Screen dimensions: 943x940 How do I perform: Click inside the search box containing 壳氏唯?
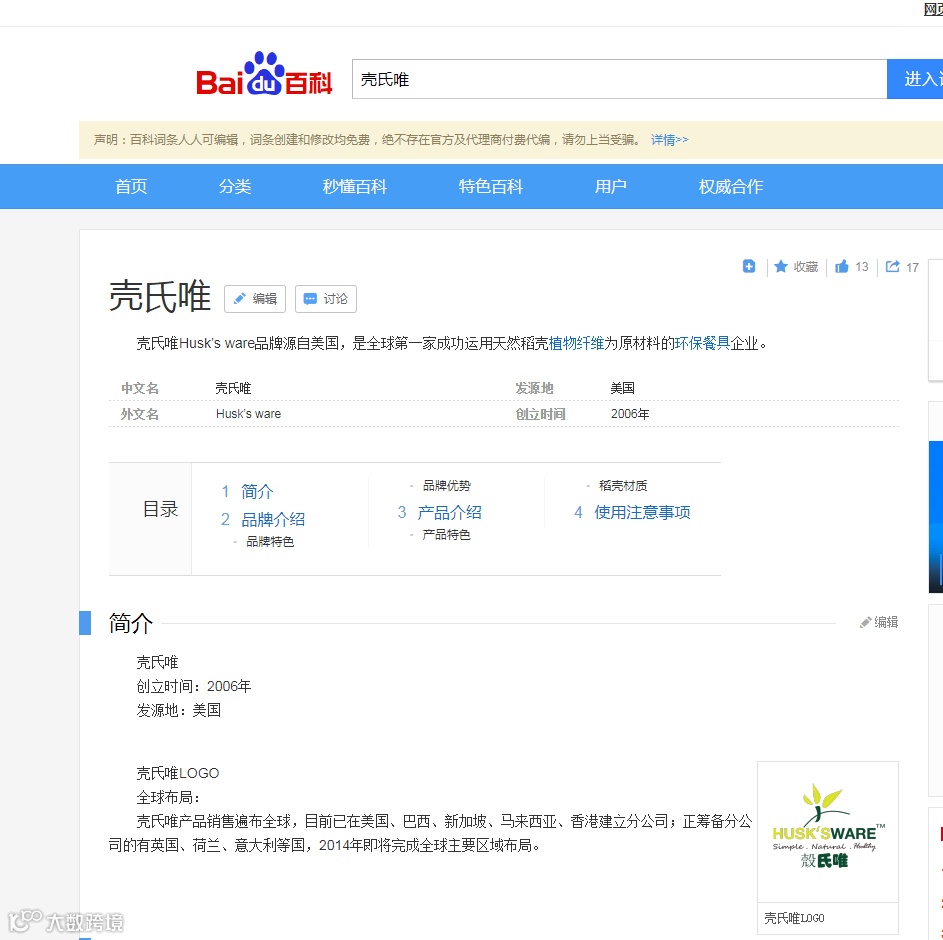pos(619,79)
